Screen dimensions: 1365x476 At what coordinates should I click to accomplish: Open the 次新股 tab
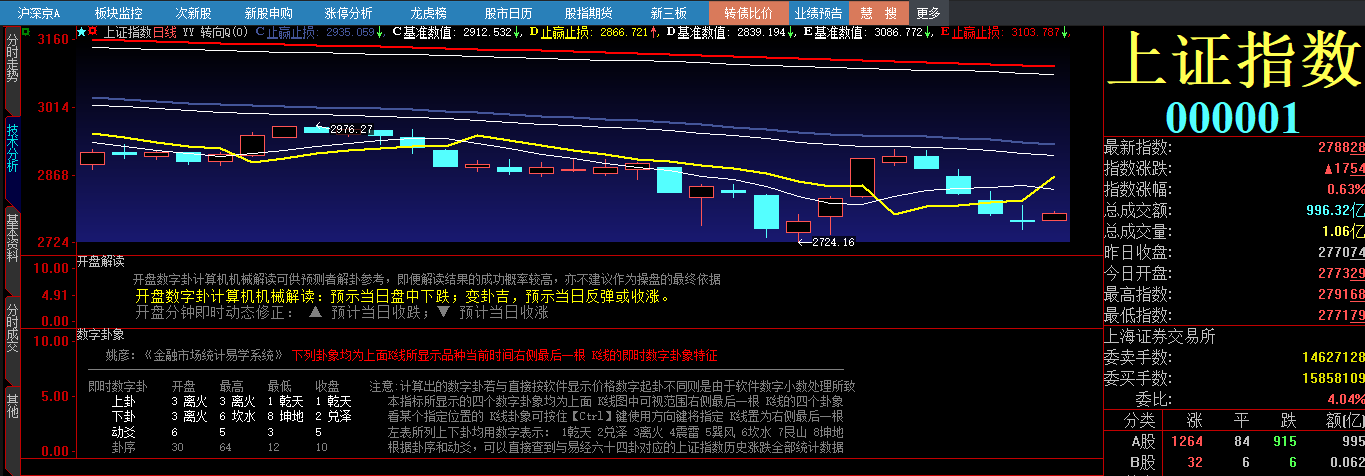coord(193,13)
